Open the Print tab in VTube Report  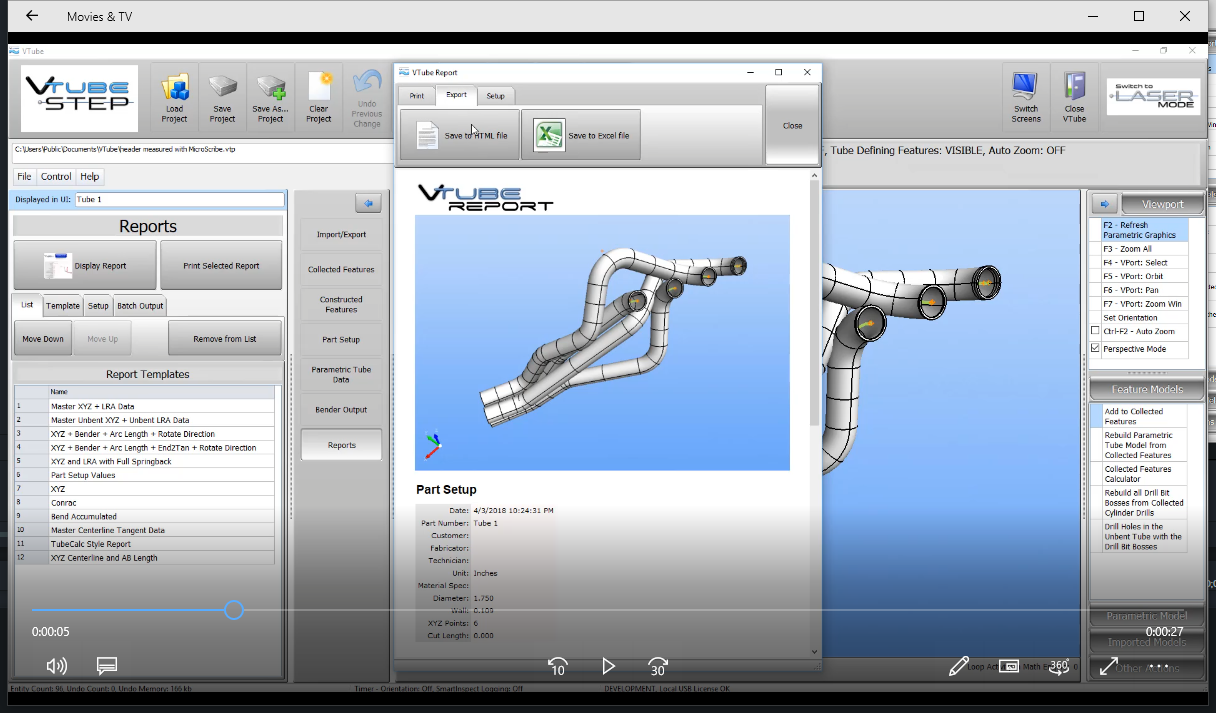[x=417, y=96]
